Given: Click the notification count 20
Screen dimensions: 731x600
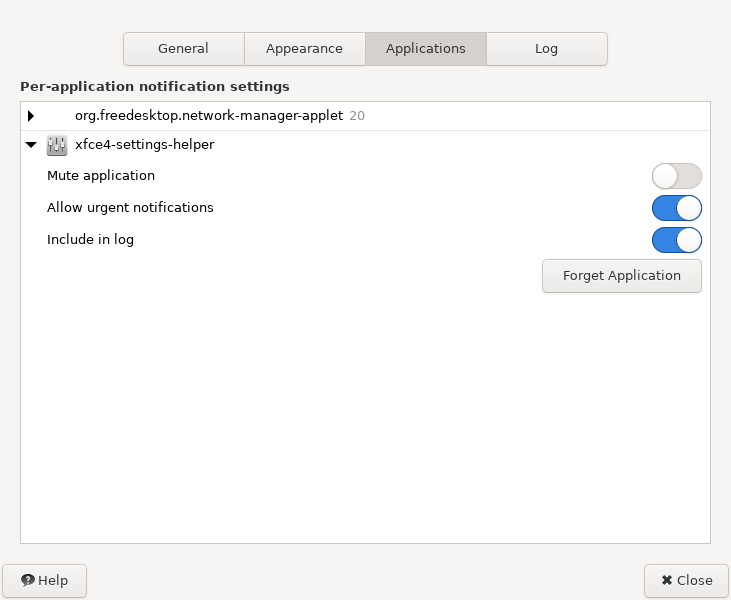Looking at the screenshot, I should click(357, 116).
